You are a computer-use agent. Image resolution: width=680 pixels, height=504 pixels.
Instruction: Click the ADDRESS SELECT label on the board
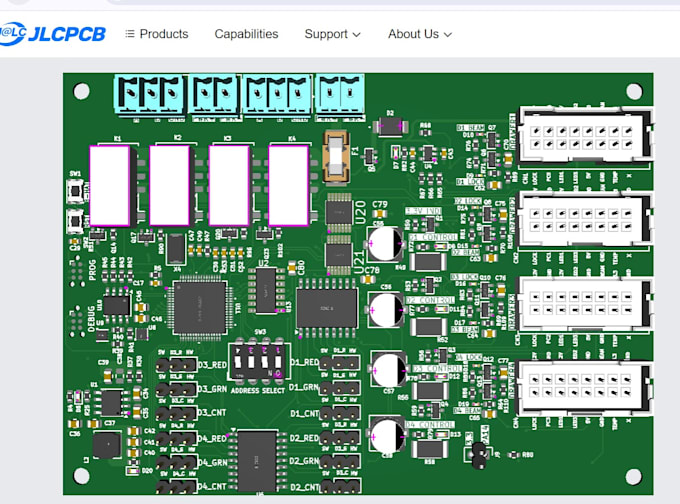tap(258, 390)
